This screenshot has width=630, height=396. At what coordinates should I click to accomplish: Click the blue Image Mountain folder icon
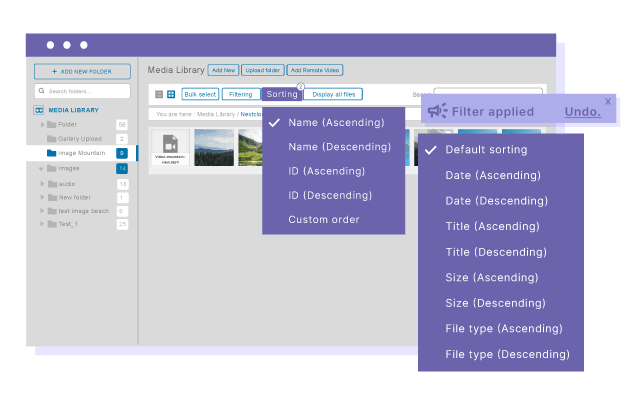tap(51, 153)
